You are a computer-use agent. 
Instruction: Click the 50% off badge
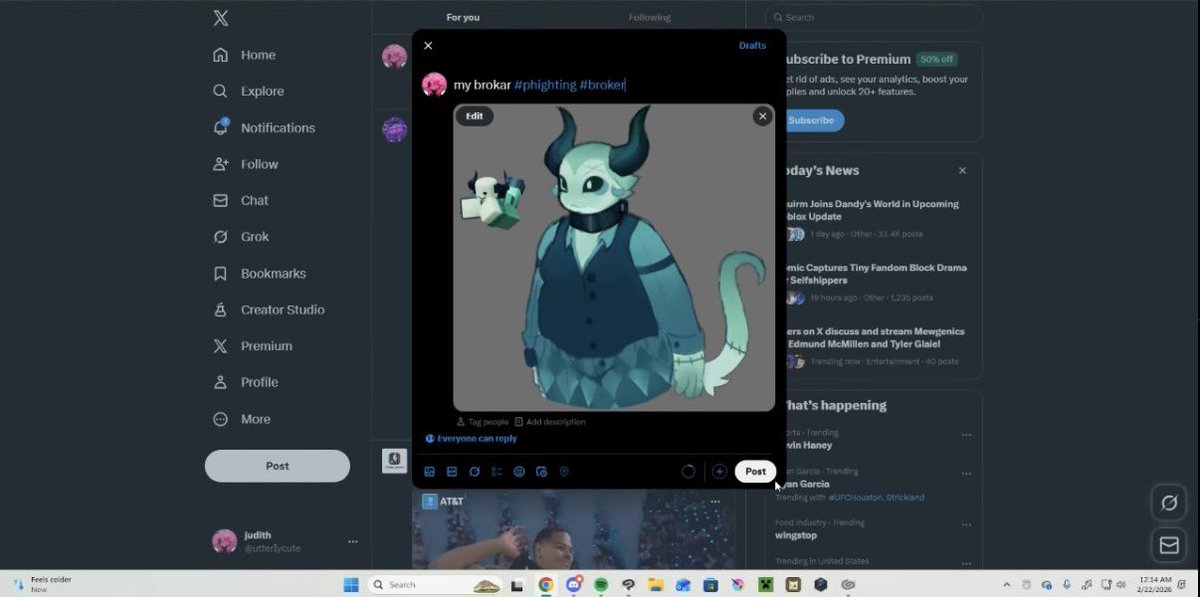tap(936, 59)
